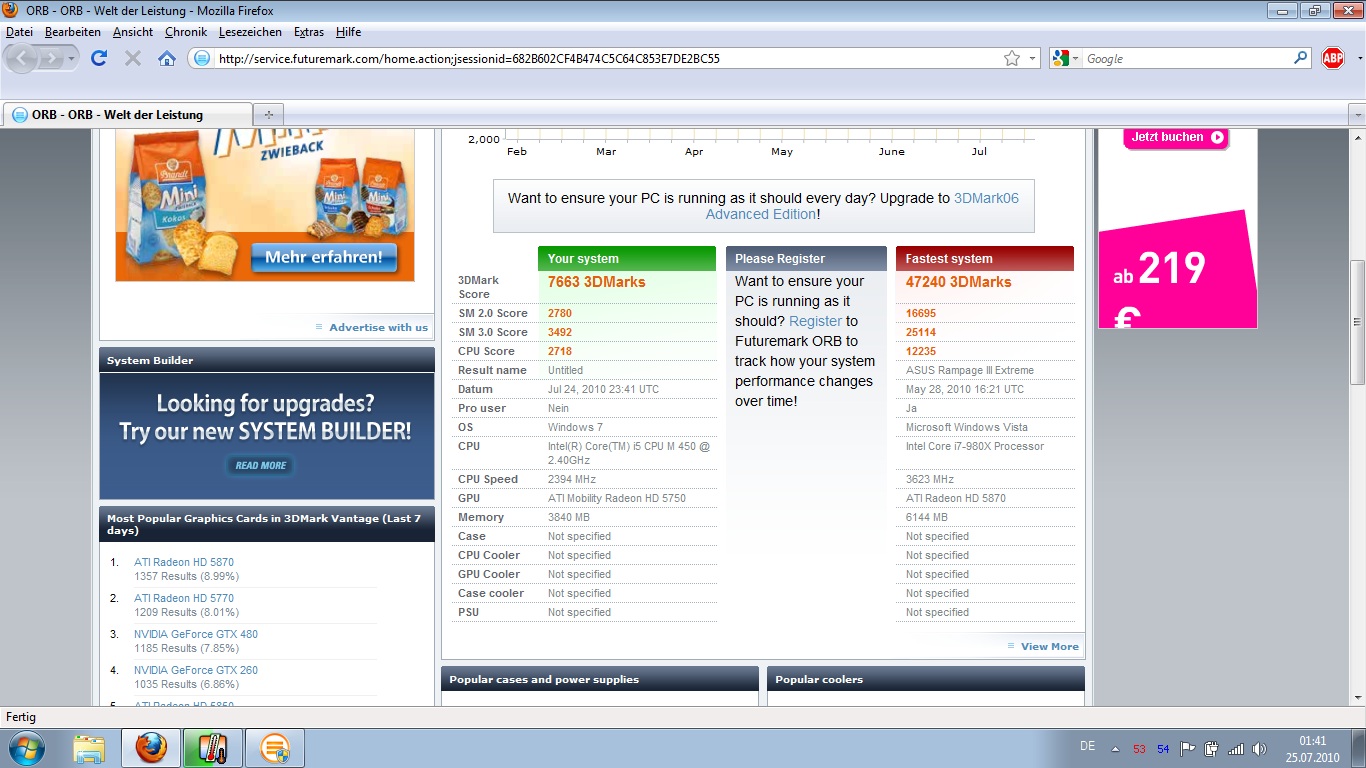Viewport: 1366px width, 768px height.
Task: Open the Extras menu
Action: [x=309, y=32]
